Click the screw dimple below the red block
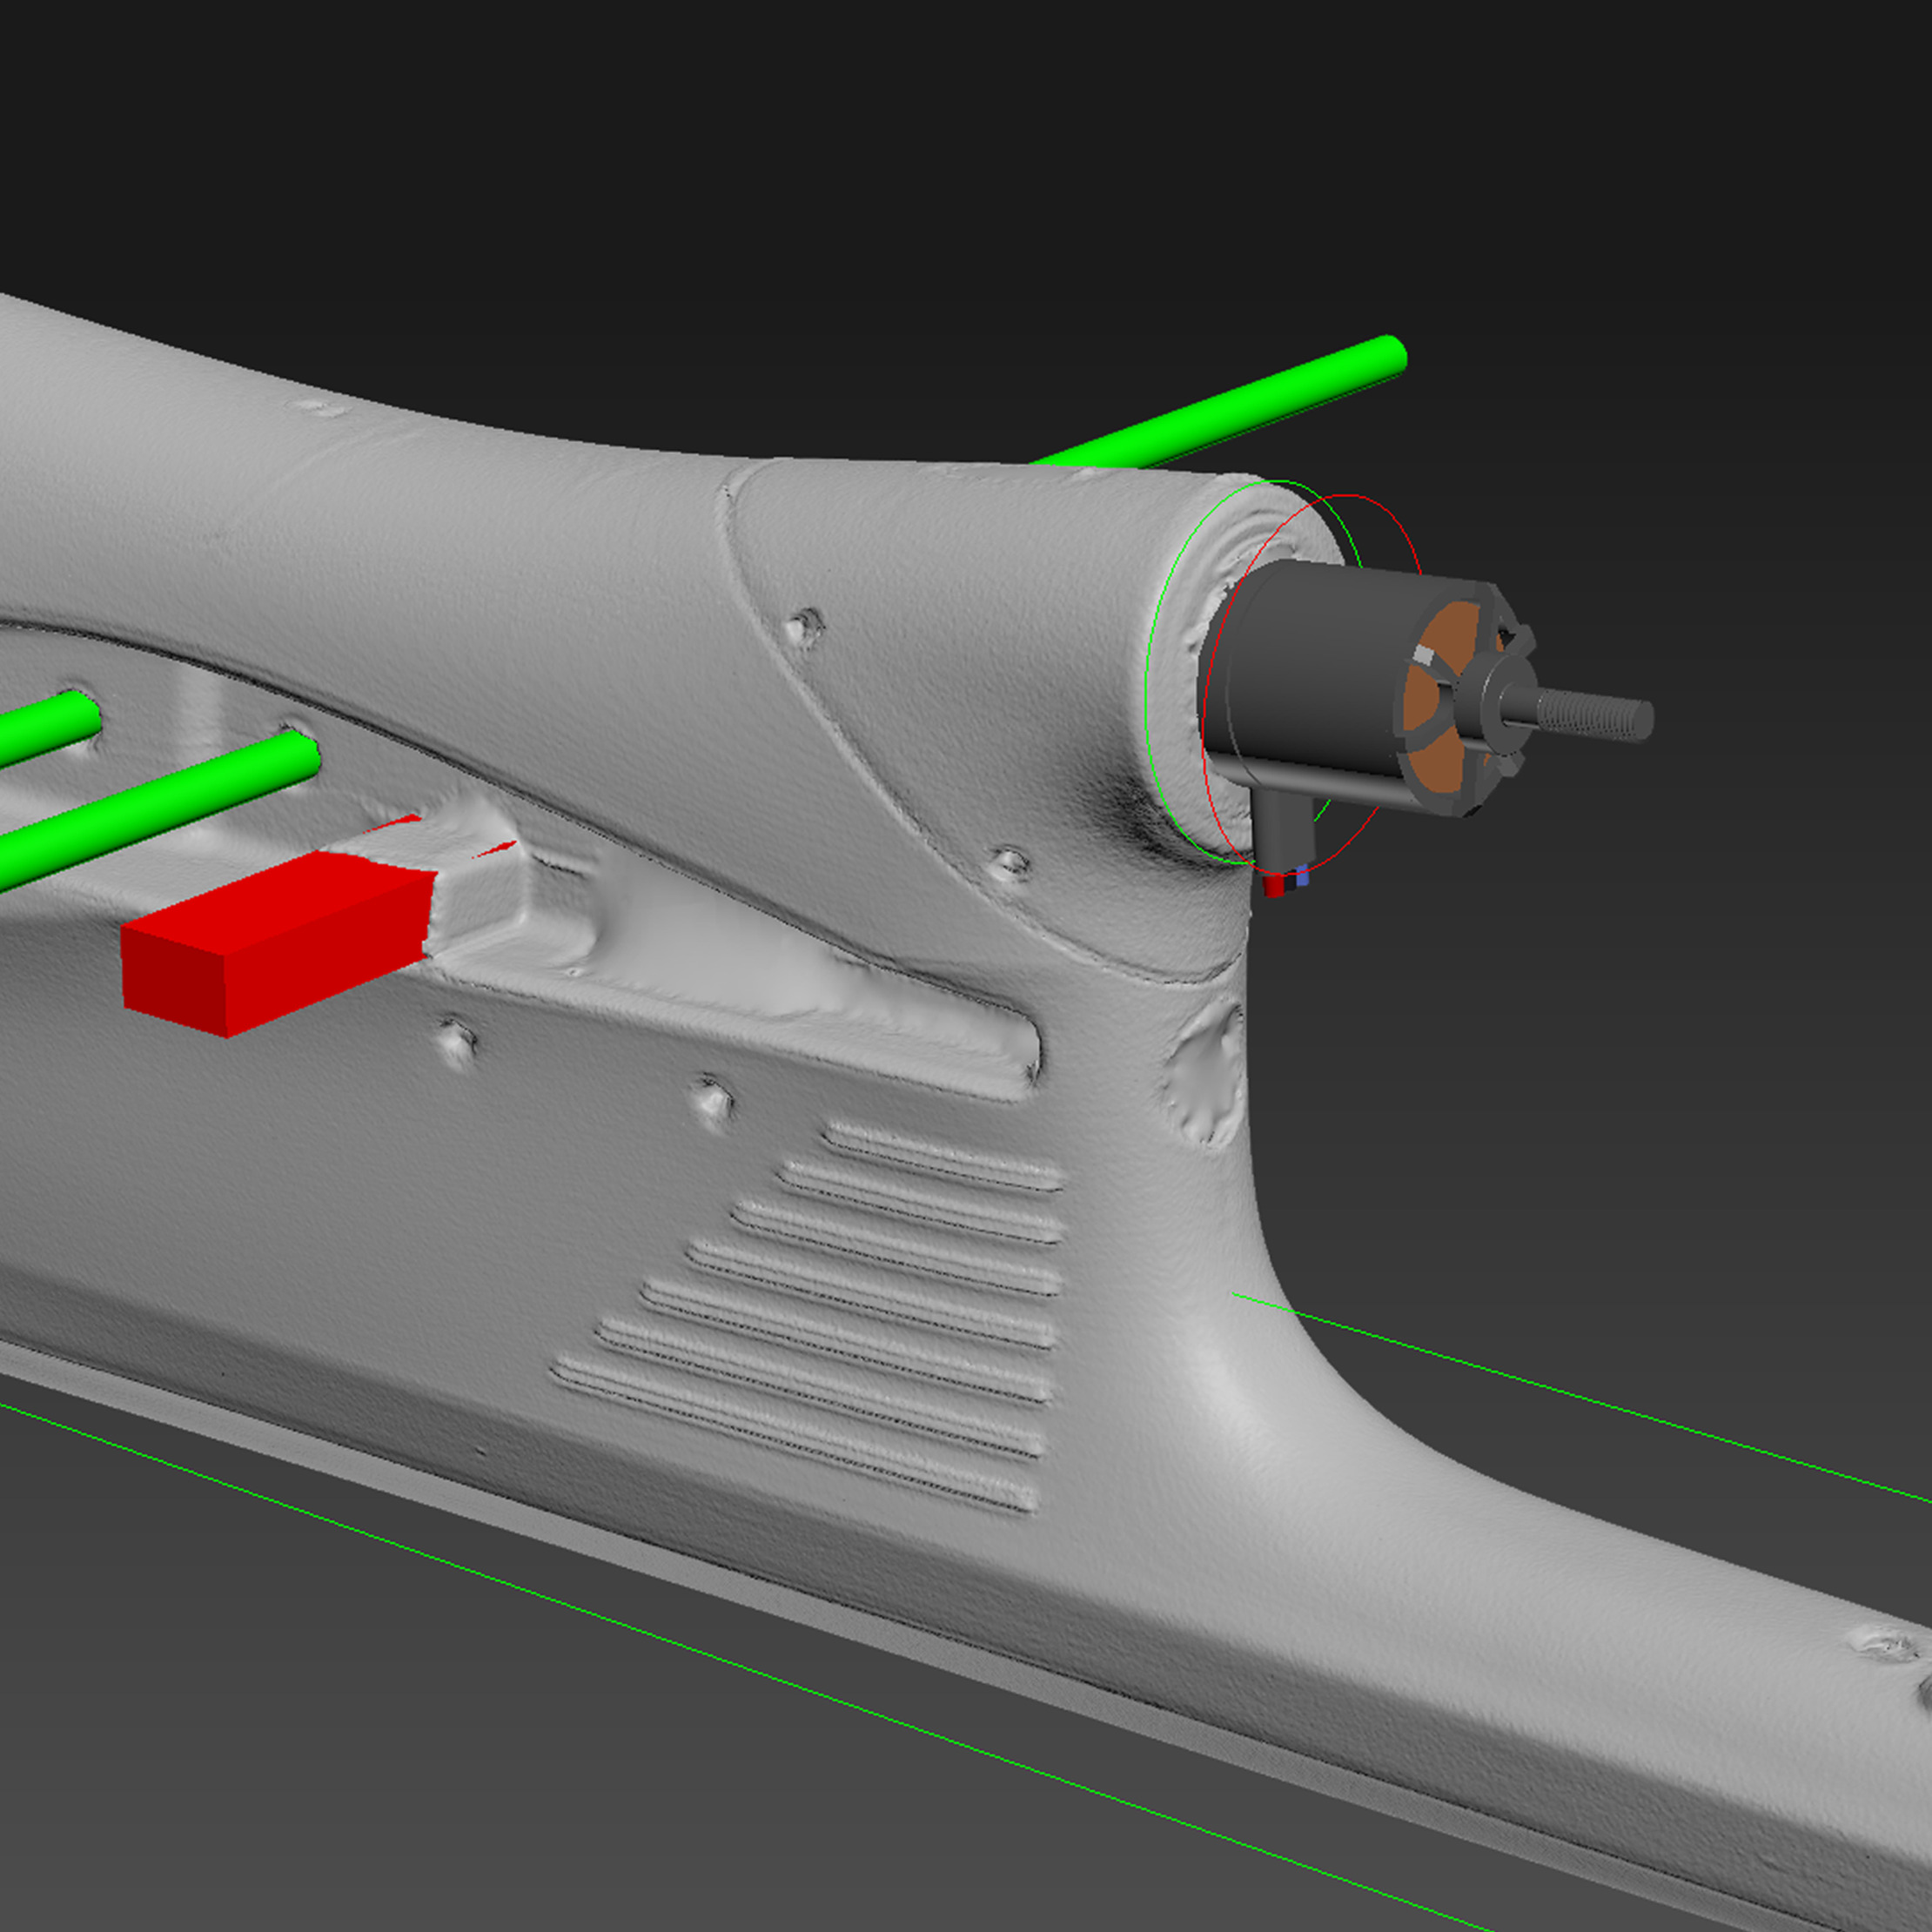Image resolution: width=1932 pixels, height=1932 pixels. 456,1038
